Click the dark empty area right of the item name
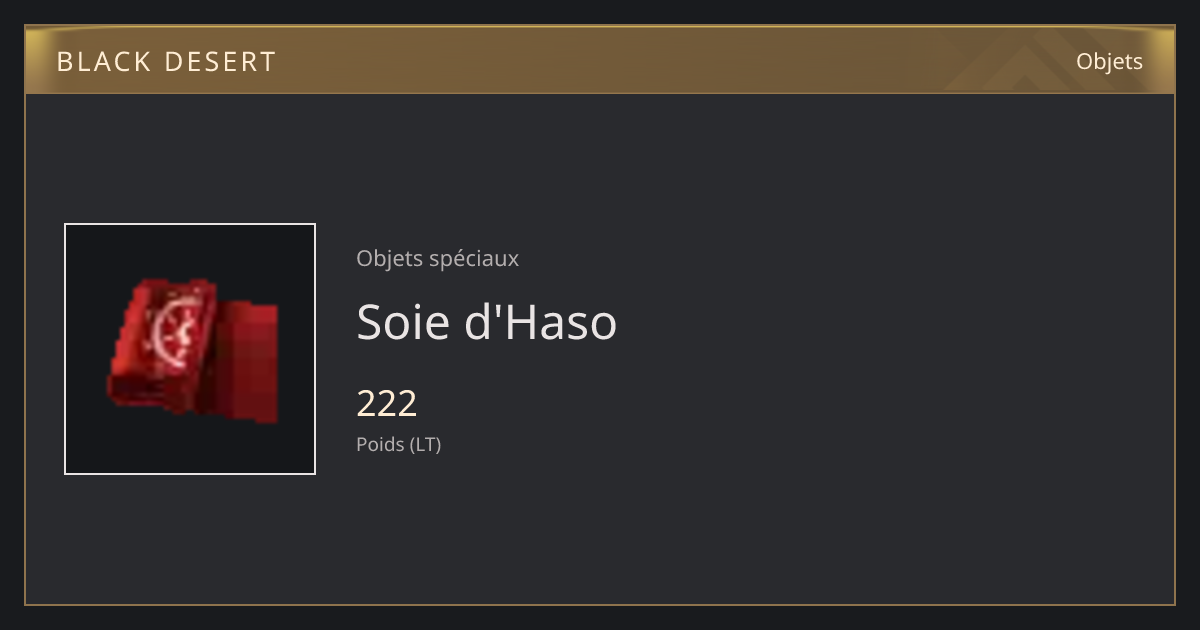 [890, 322]
